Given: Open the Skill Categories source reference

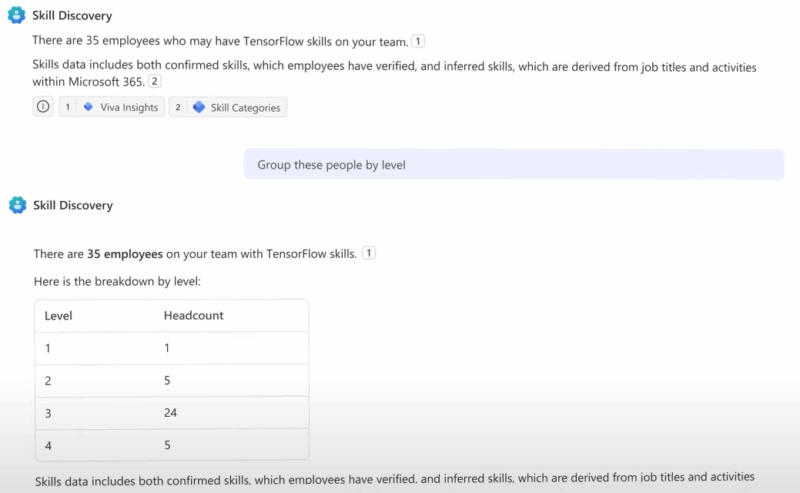Looking at the screenshot, I should click(228, 107).
